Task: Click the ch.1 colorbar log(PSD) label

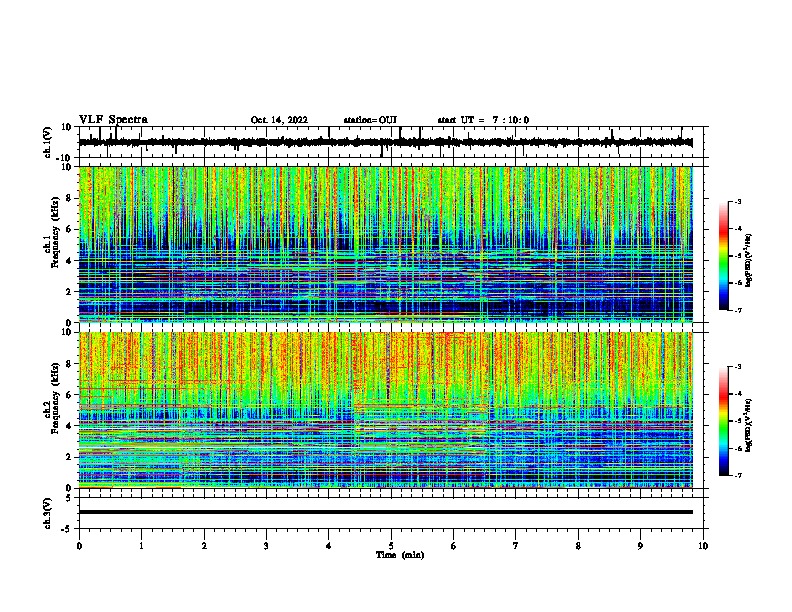Action: pos(749,261)
